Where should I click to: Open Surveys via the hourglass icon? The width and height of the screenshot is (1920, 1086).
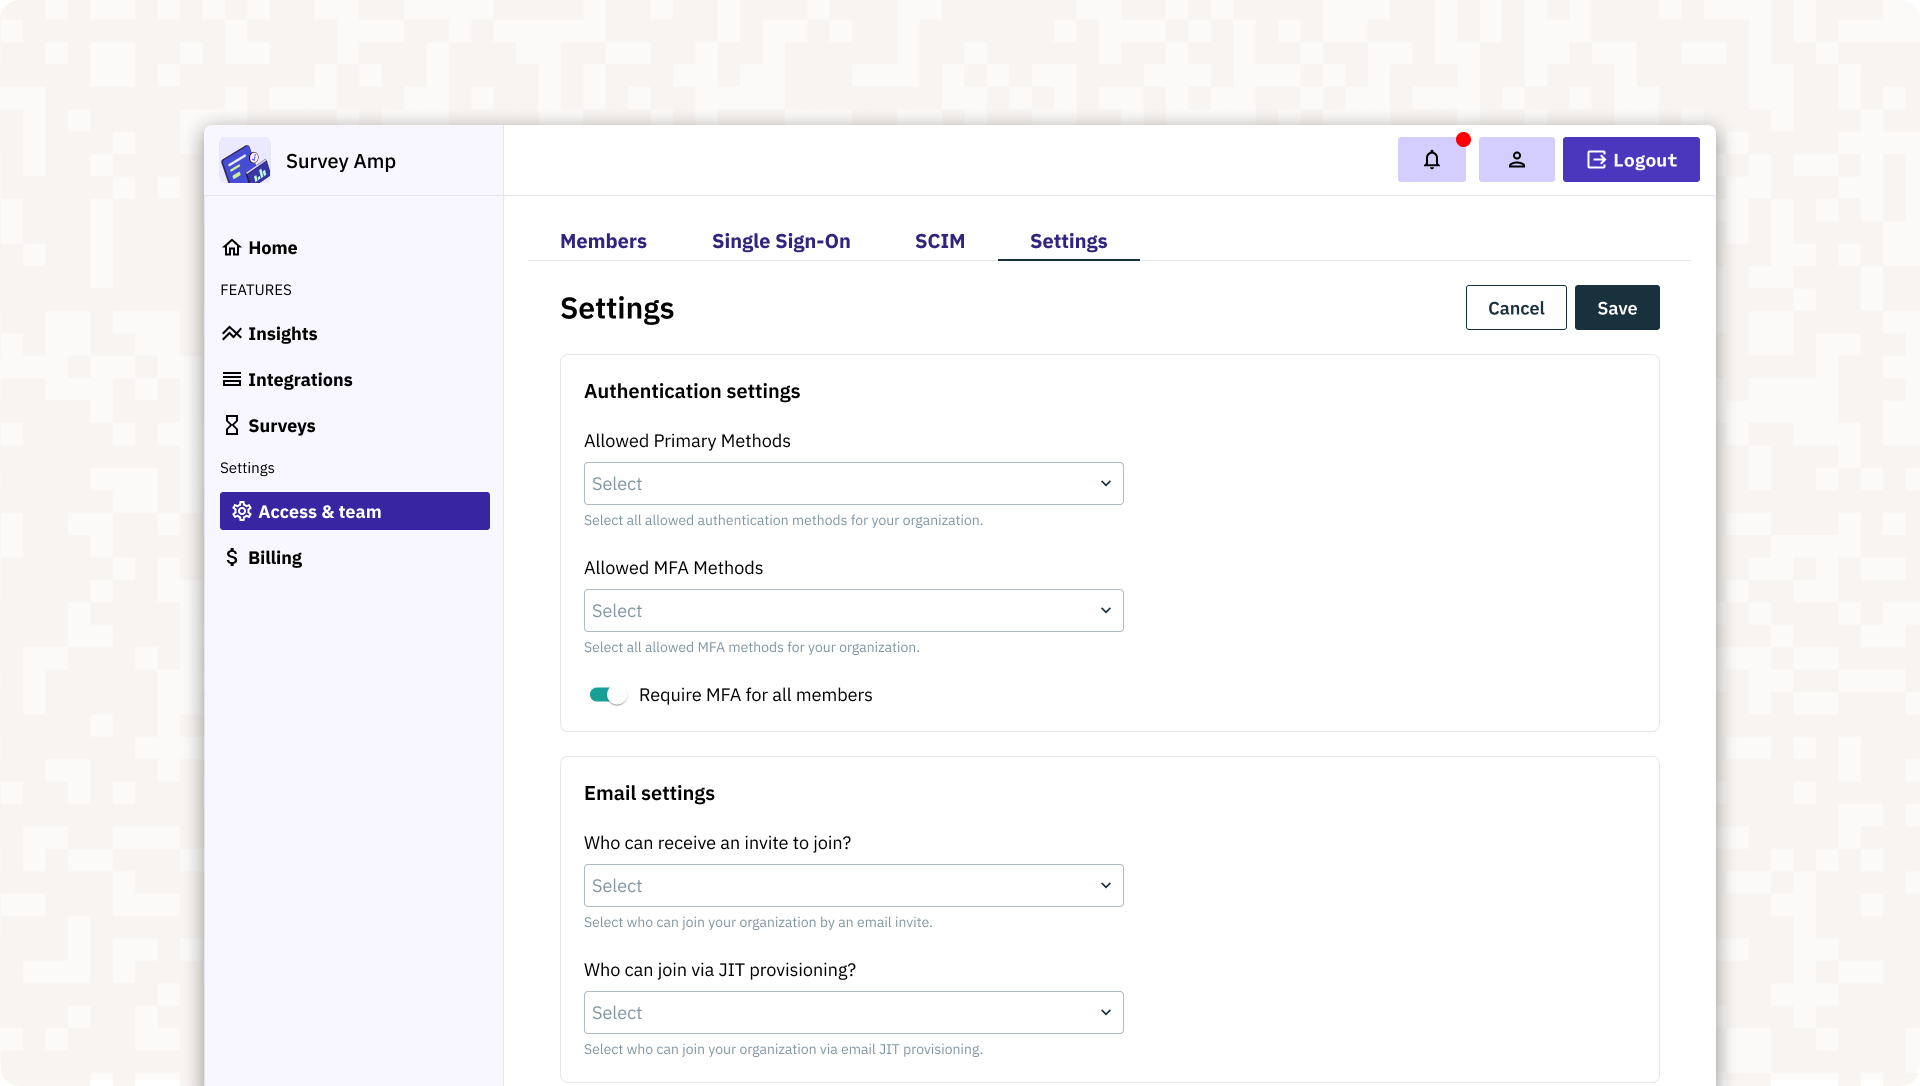tap(232, 425)
